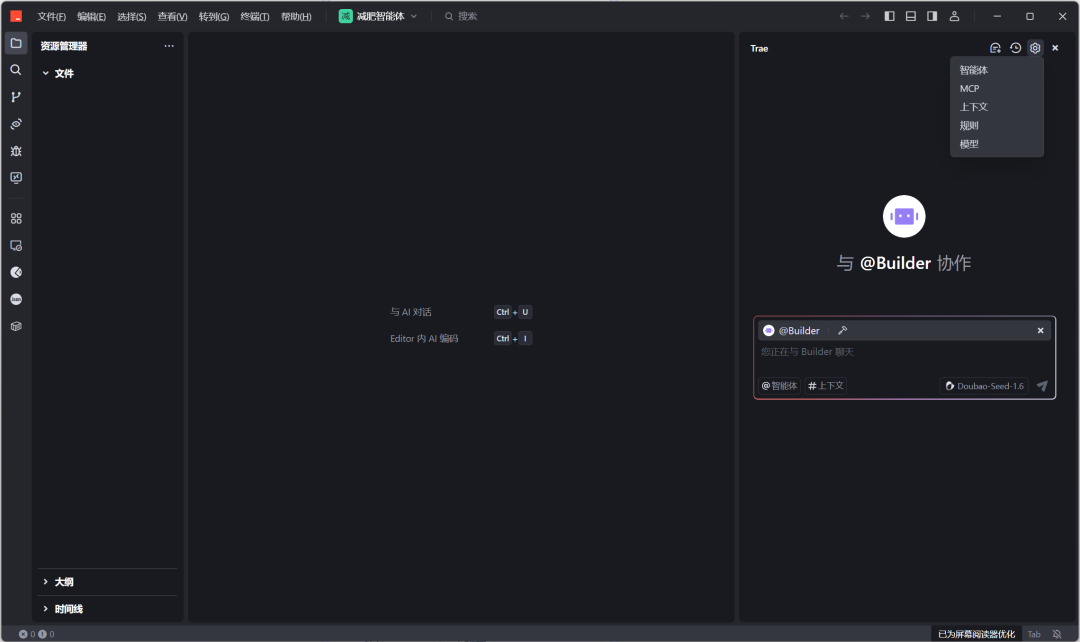Open the 查看(V) menu

[172, 17]
